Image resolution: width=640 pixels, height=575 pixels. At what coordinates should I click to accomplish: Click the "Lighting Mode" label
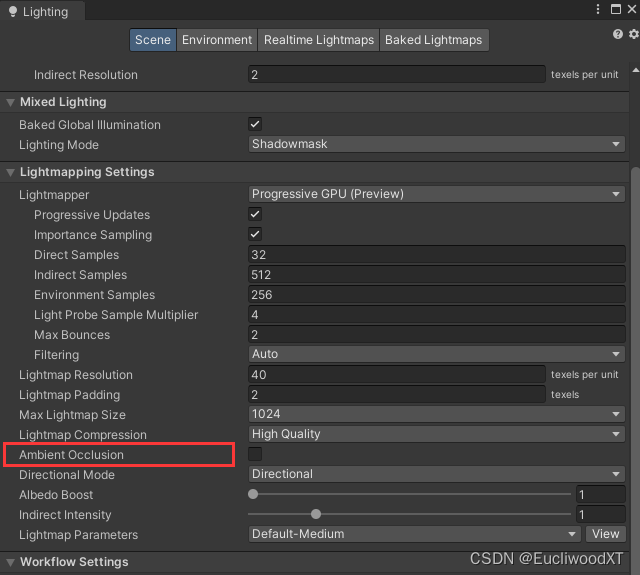tap(59, 145)
